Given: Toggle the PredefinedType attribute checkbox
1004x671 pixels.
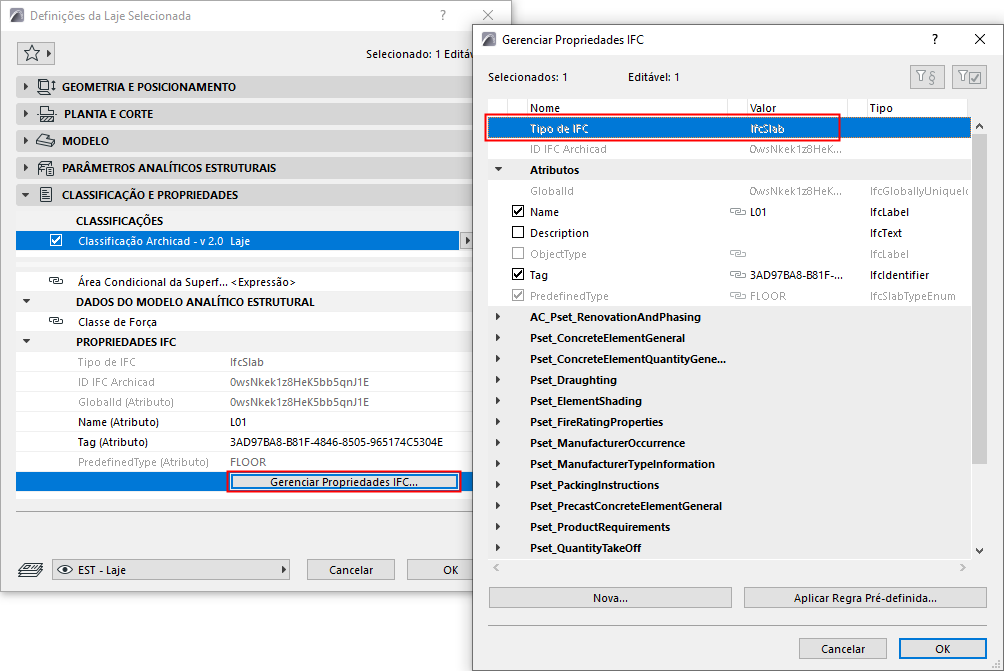Looking at the screenshot, I should click(x=518, y=295).
